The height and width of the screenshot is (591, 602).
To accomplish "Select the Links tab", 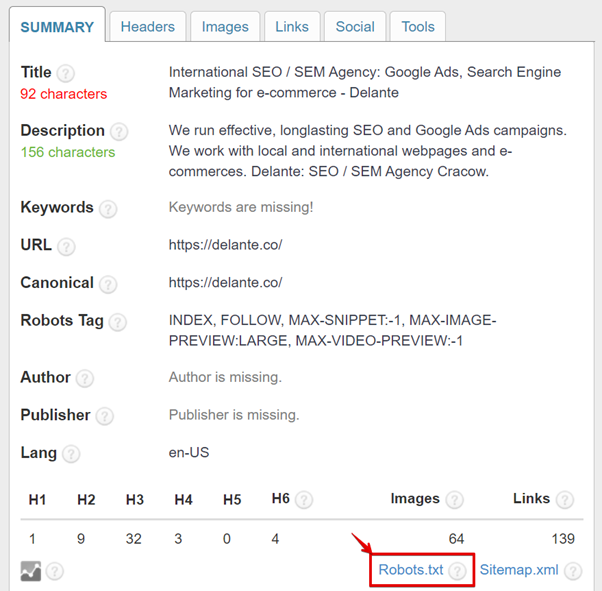I will pyautogui.click(x=292, y=27).
